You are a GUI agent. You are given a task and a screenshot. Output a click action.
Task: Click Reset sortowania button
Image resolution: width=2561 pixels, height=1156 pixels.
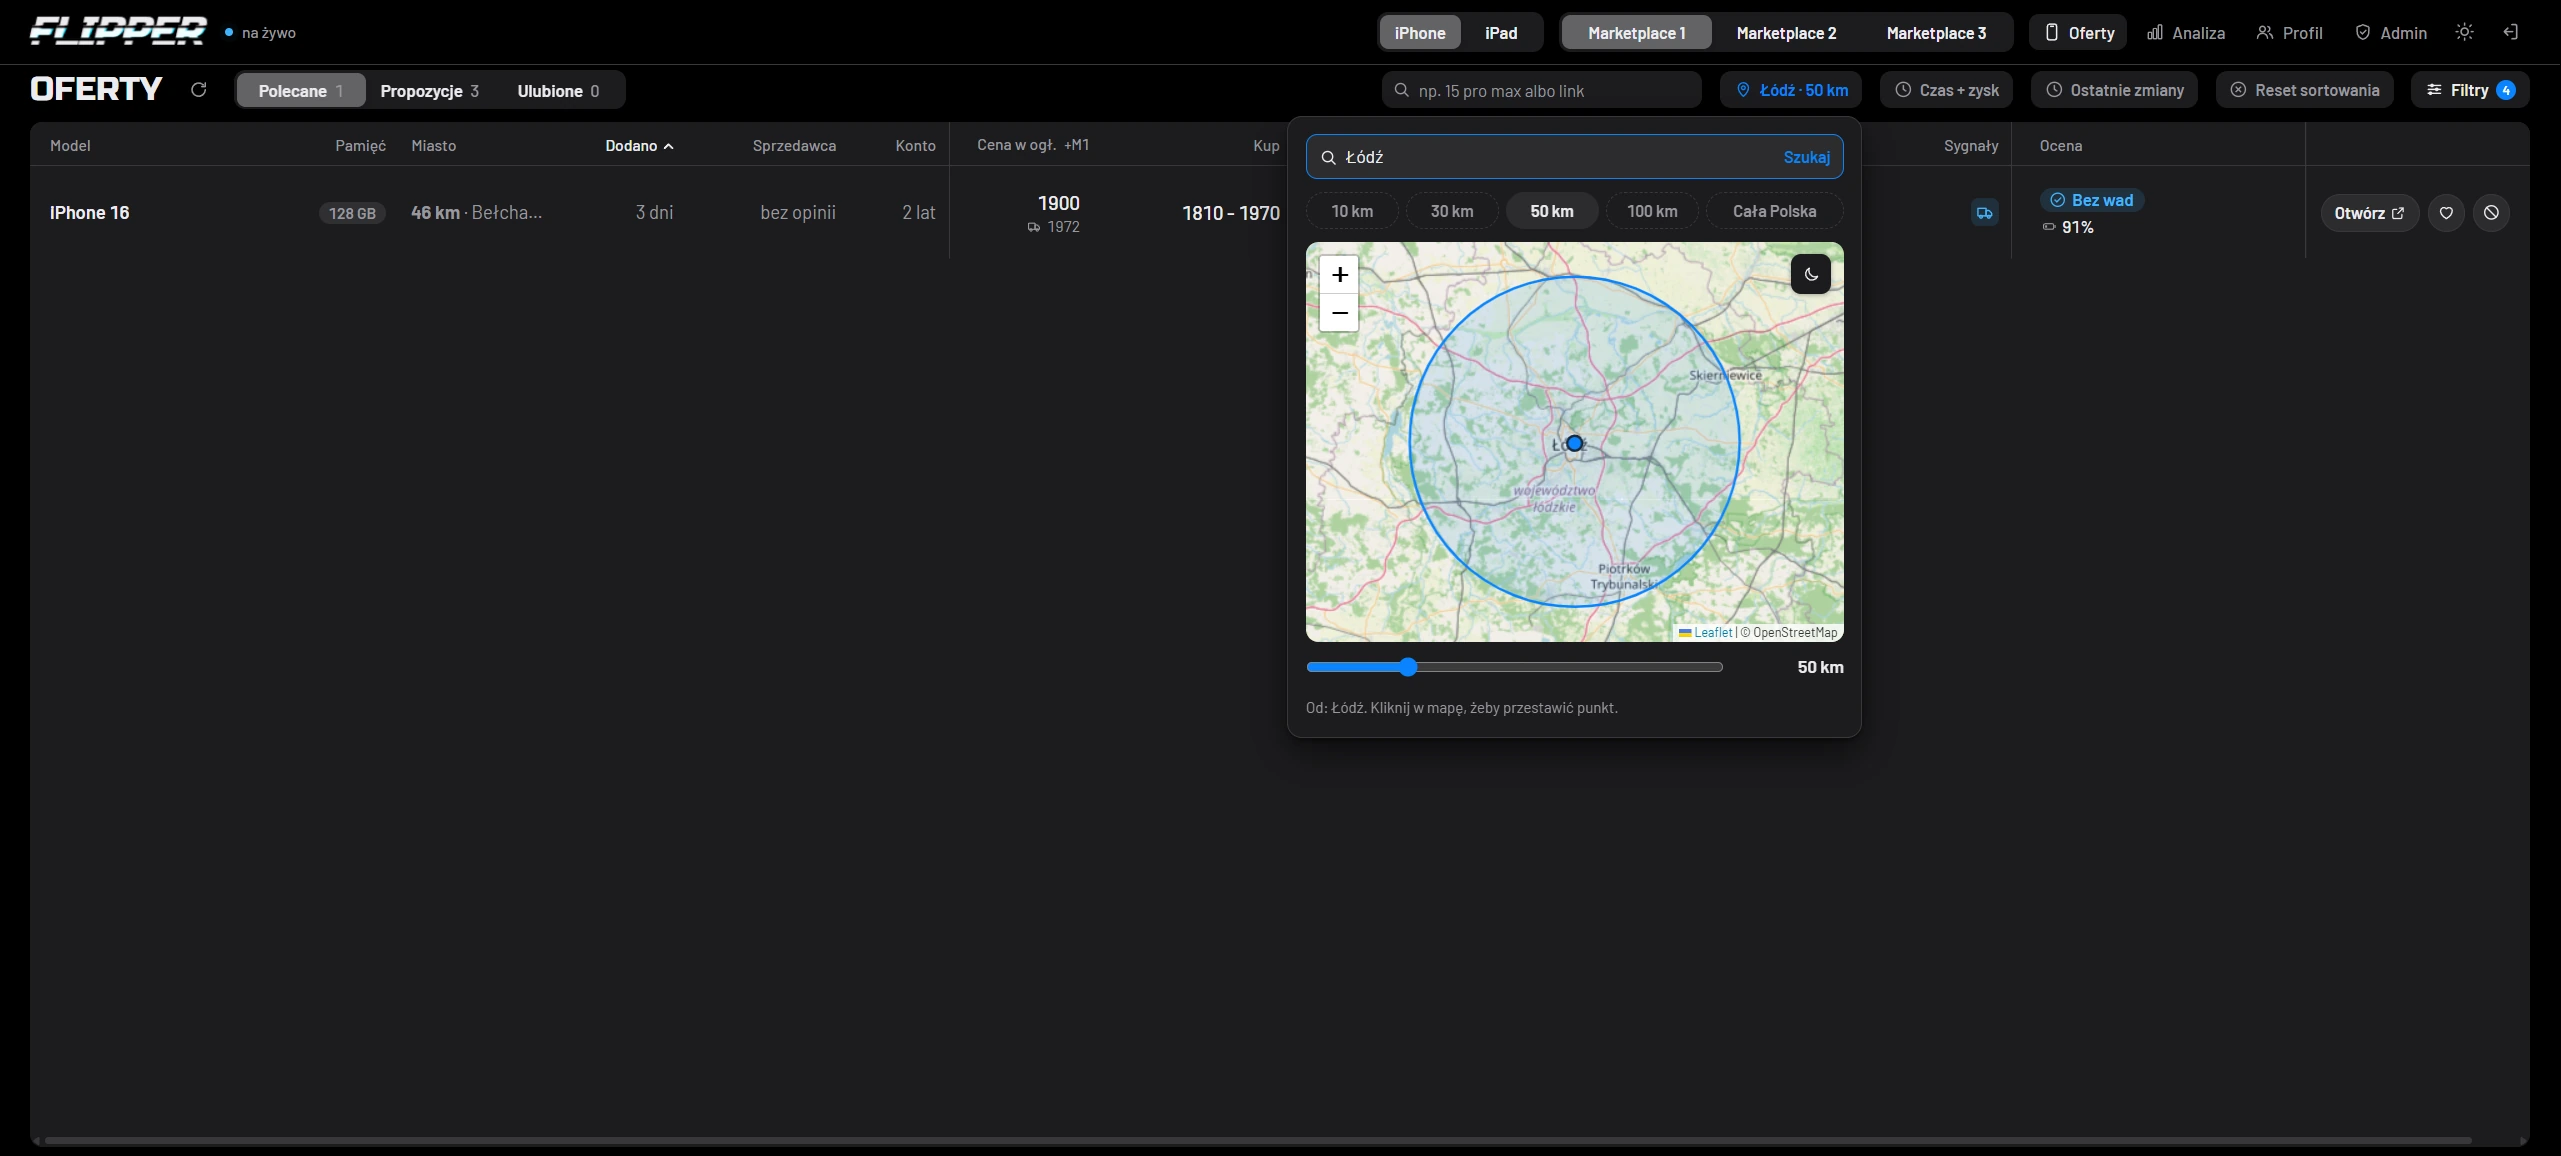2304,90
